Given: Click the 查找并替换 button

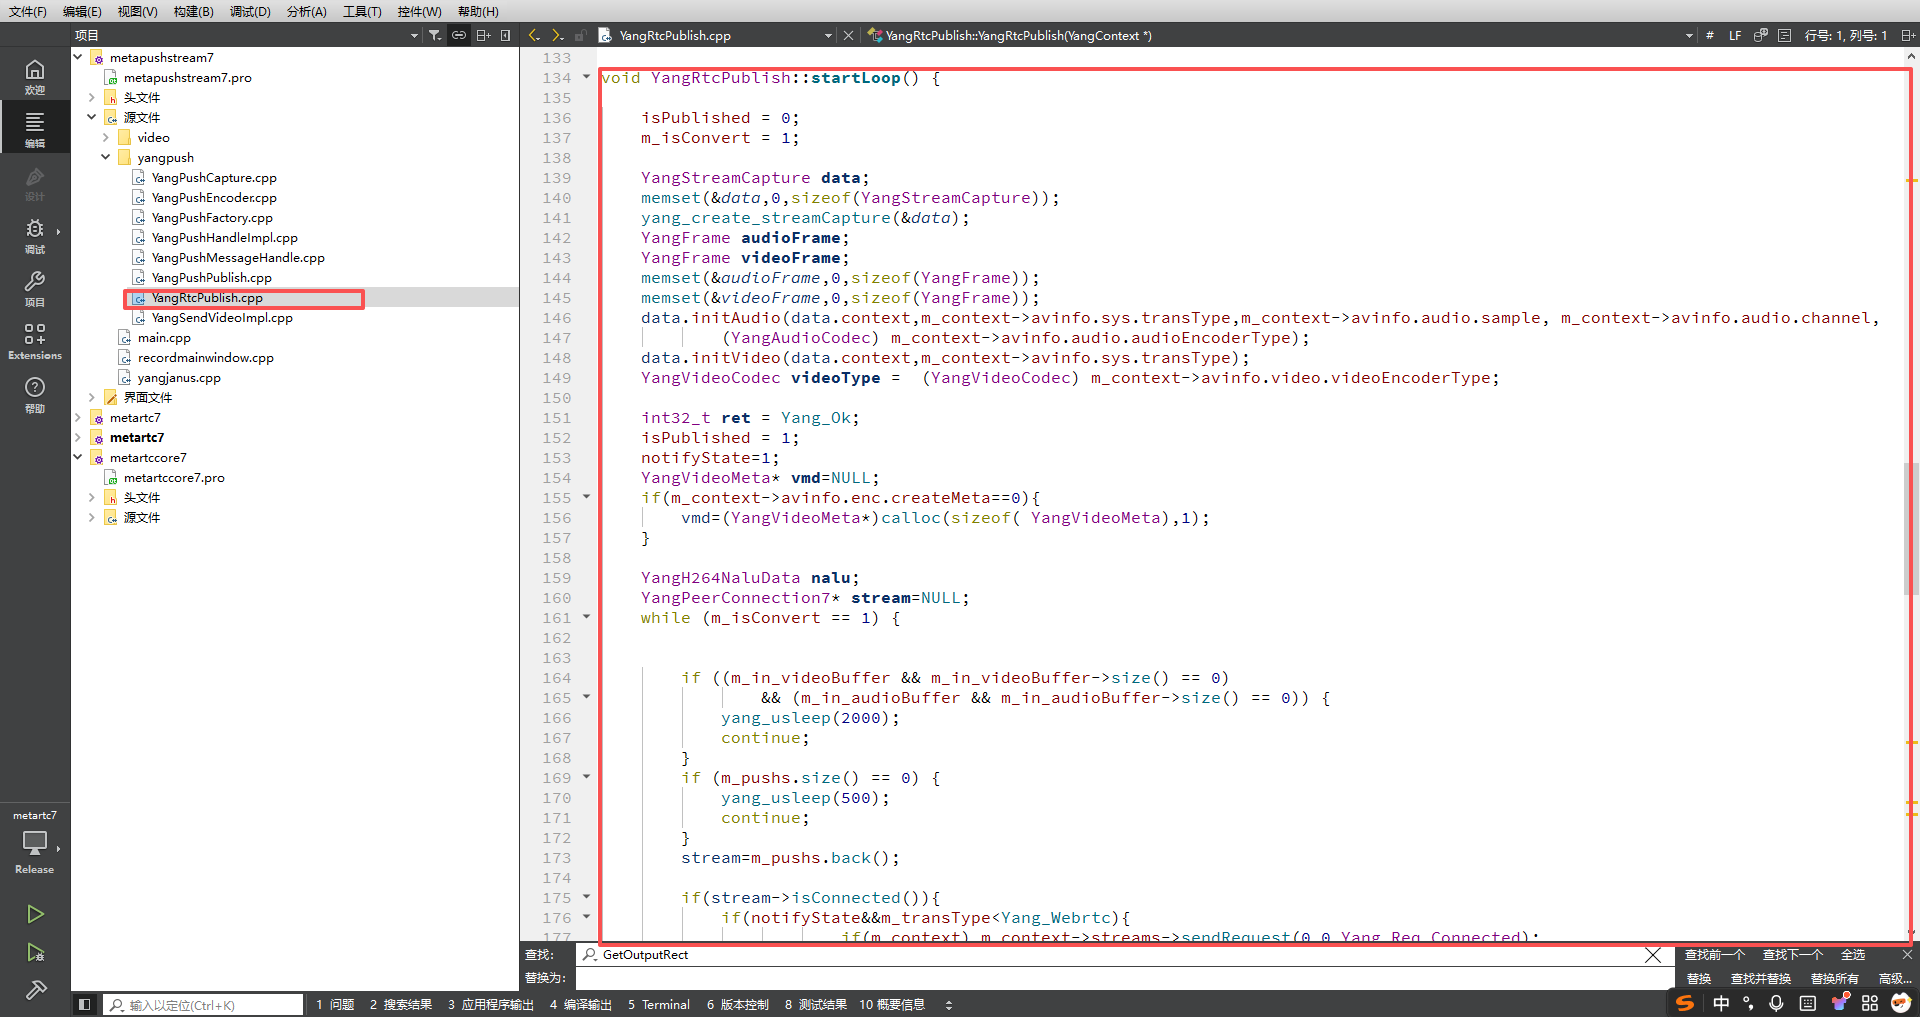Looking at the screenshot, I should [1761, 979].
